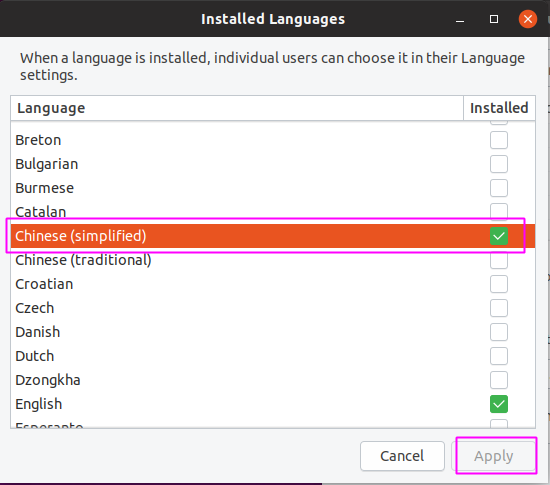The height and width of the screenshot is (485, 550).
Task: Uncheck the Chinese (simplified) checkbox
Action: (x=499, y=236)
